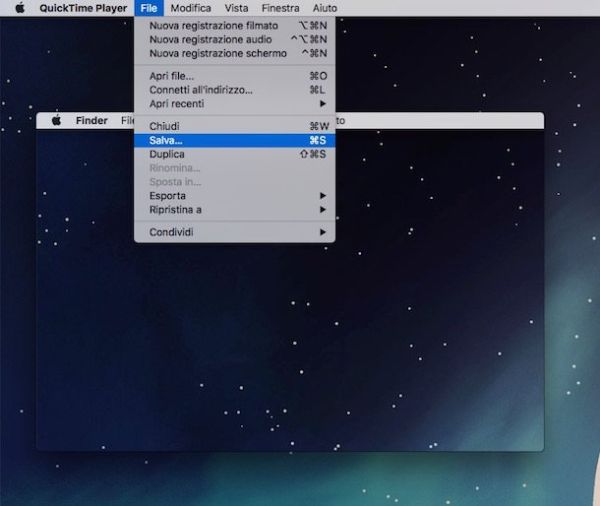Open the Finestra menu

[280, 8]
